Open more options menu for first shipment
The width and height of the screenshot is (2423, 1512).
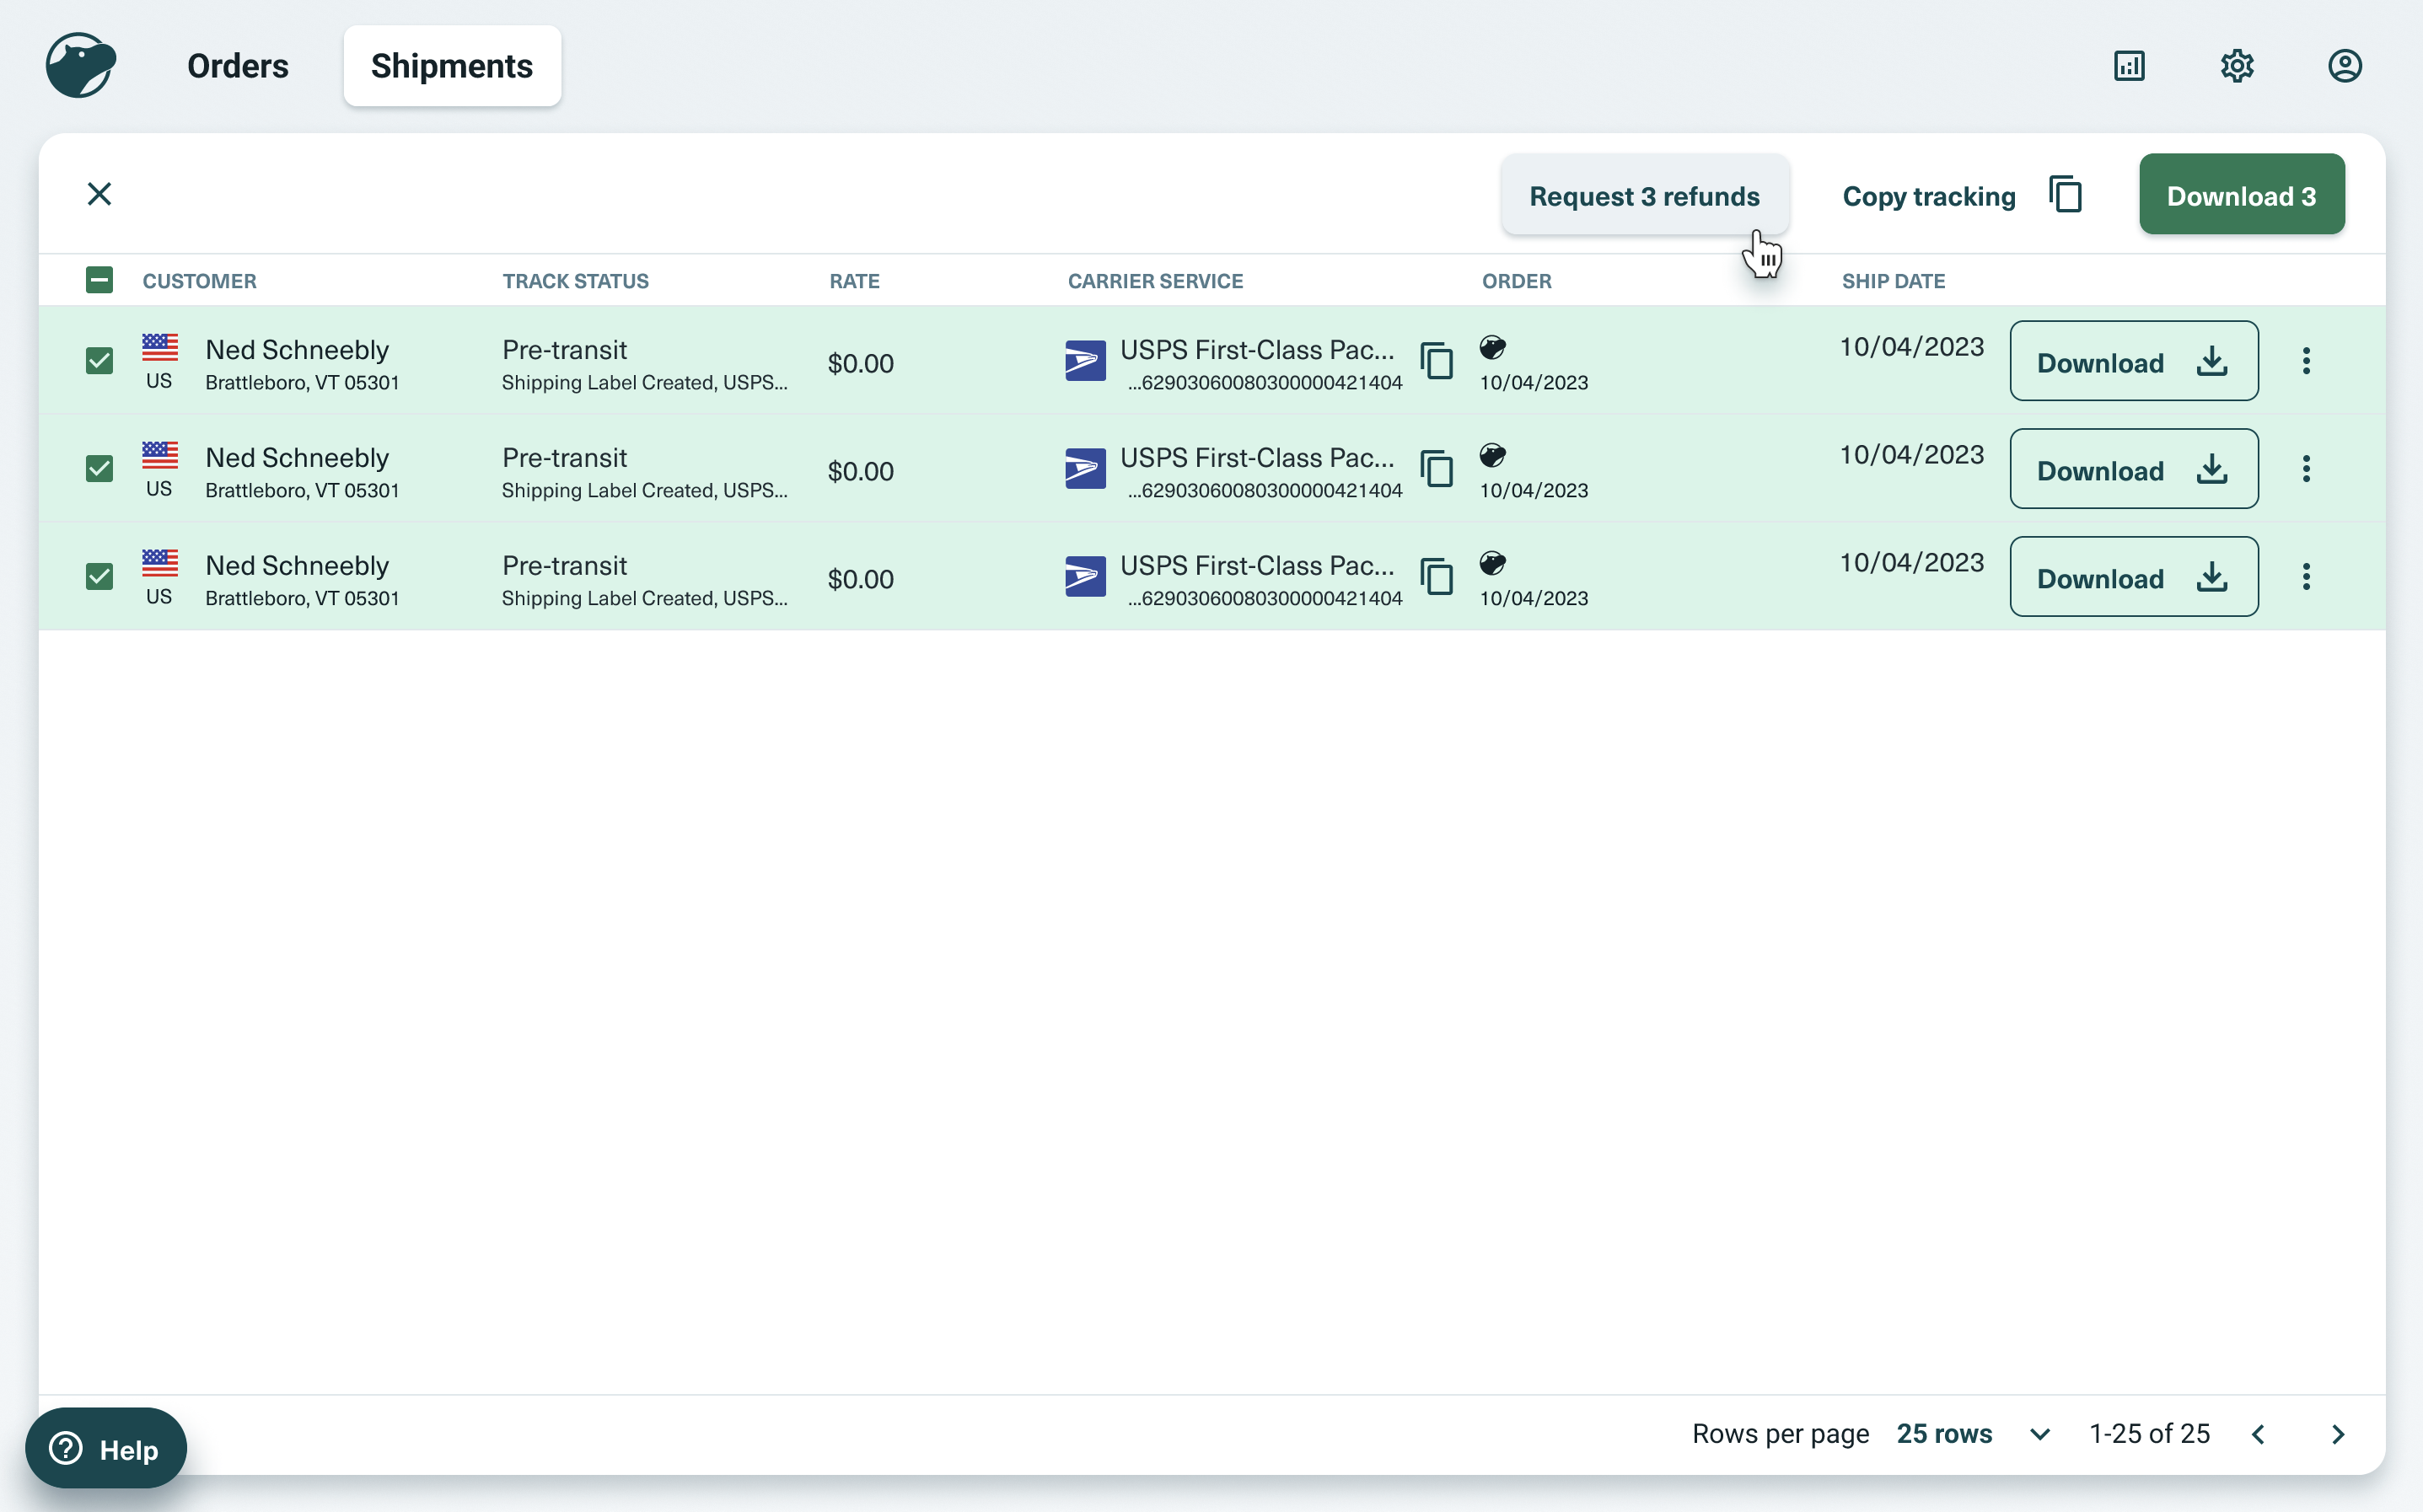[2306, 361]
